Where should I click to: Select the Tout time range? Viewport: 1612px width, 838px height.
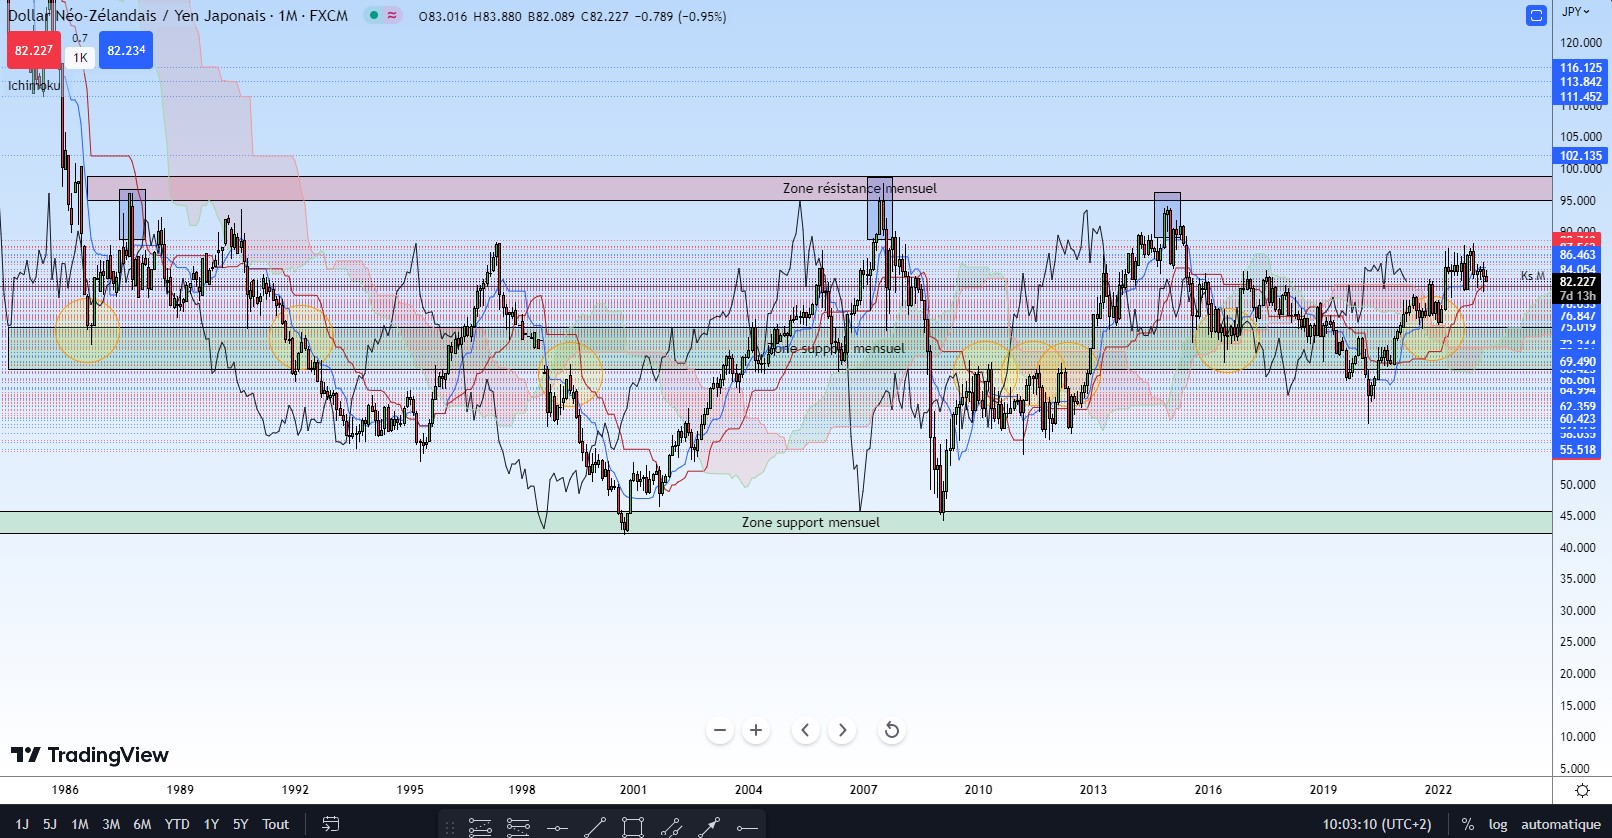(275, 824)
